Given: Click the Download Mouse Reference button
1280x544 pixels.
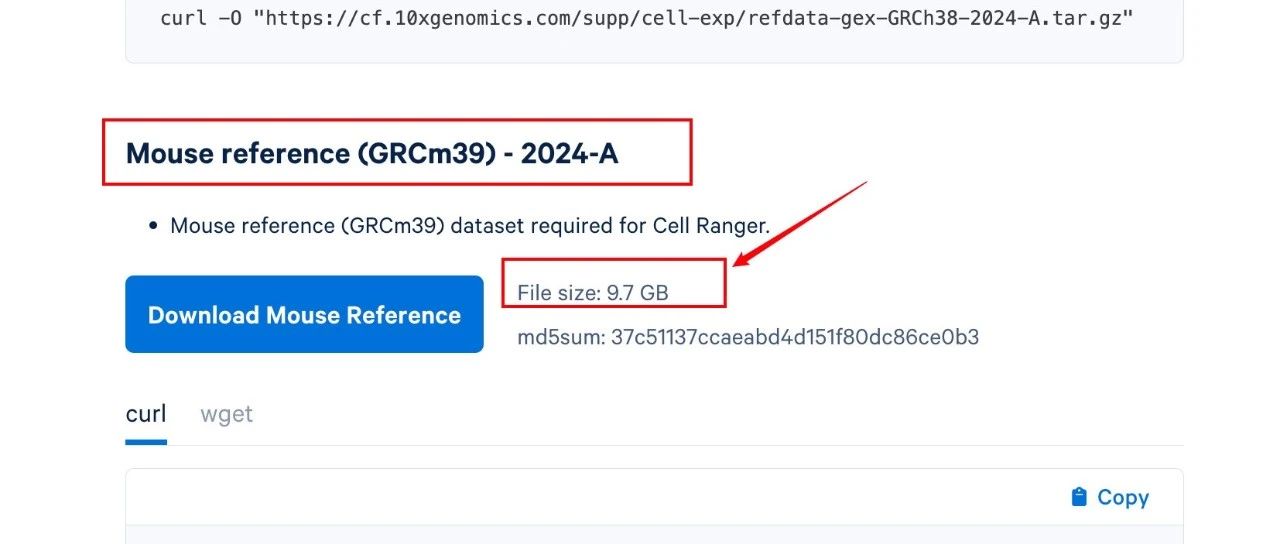Looking at the screenshot, I should point(304,315).
